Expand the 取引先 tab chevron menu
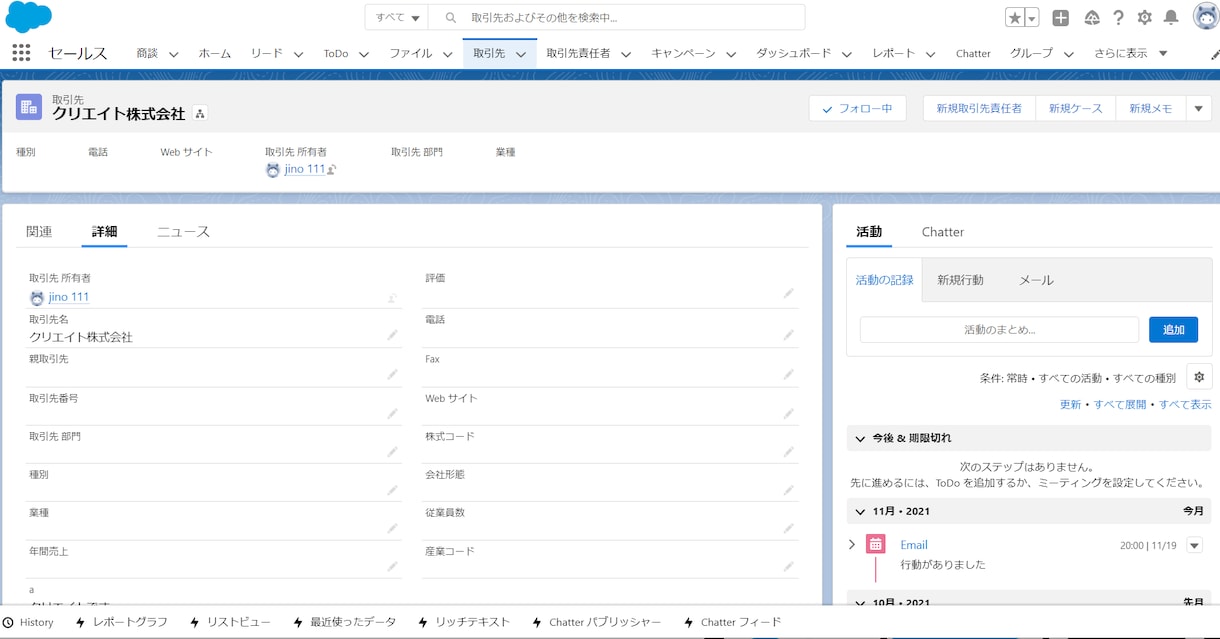 point(521,54)
